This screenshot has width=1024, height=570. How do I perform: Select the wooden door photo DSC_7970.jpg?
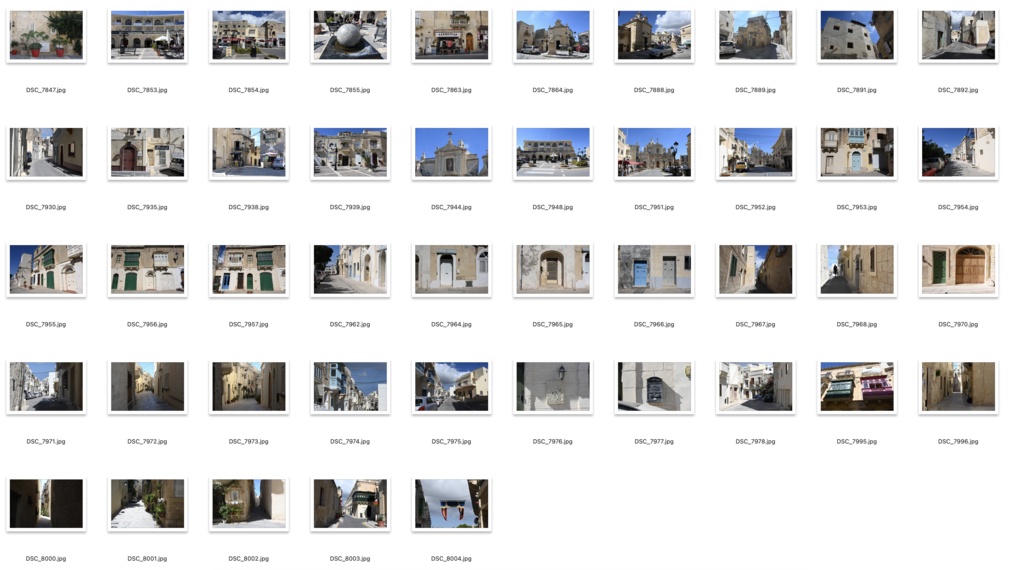point(958,269)
